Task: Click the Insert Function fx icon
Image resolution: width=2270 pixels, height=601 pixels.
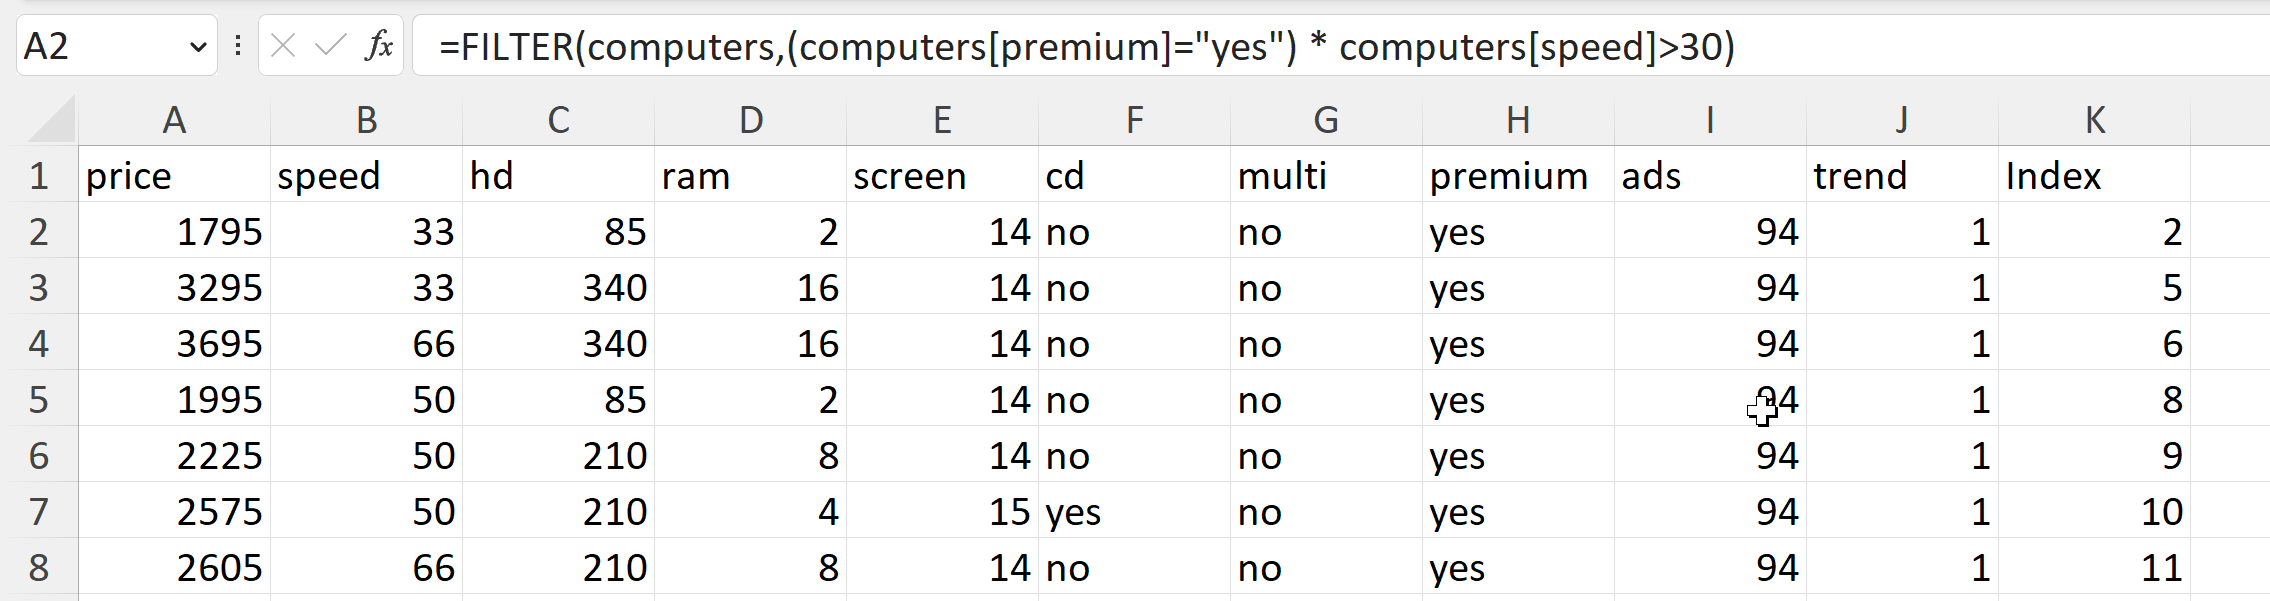Action: (x=380, y=46)
